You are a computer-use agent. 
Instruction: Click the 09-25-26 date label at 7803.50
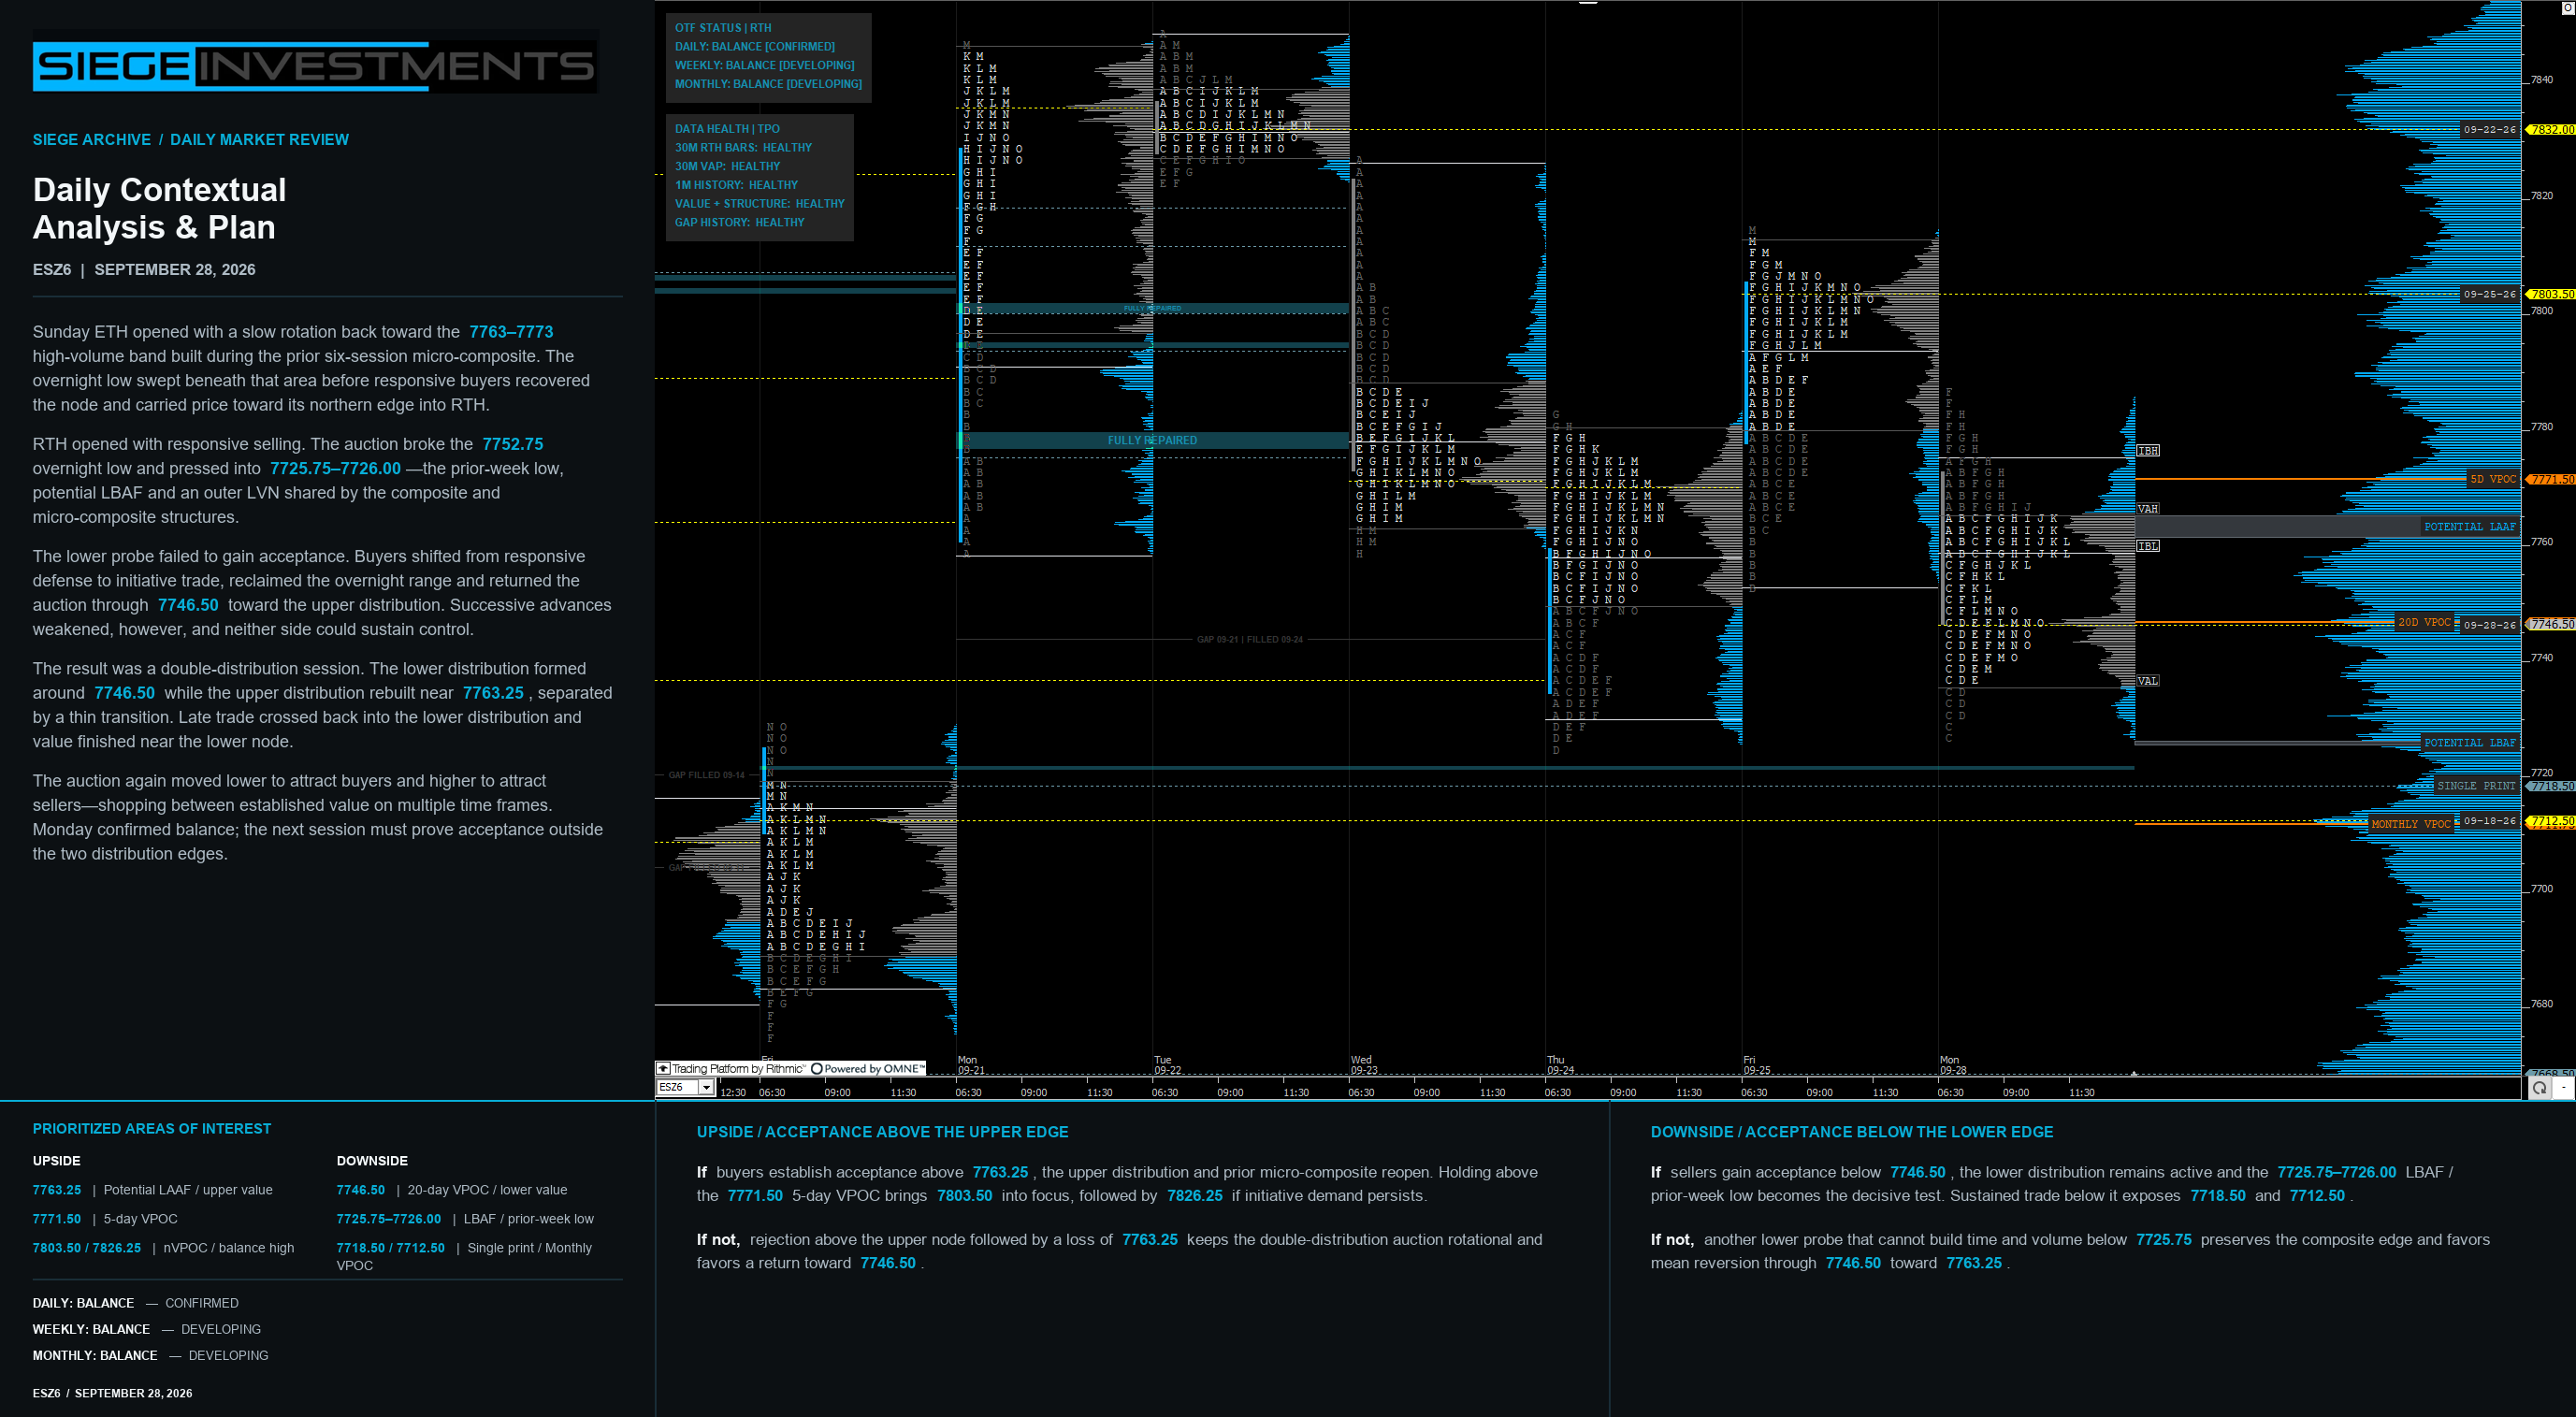(2489, 294)
